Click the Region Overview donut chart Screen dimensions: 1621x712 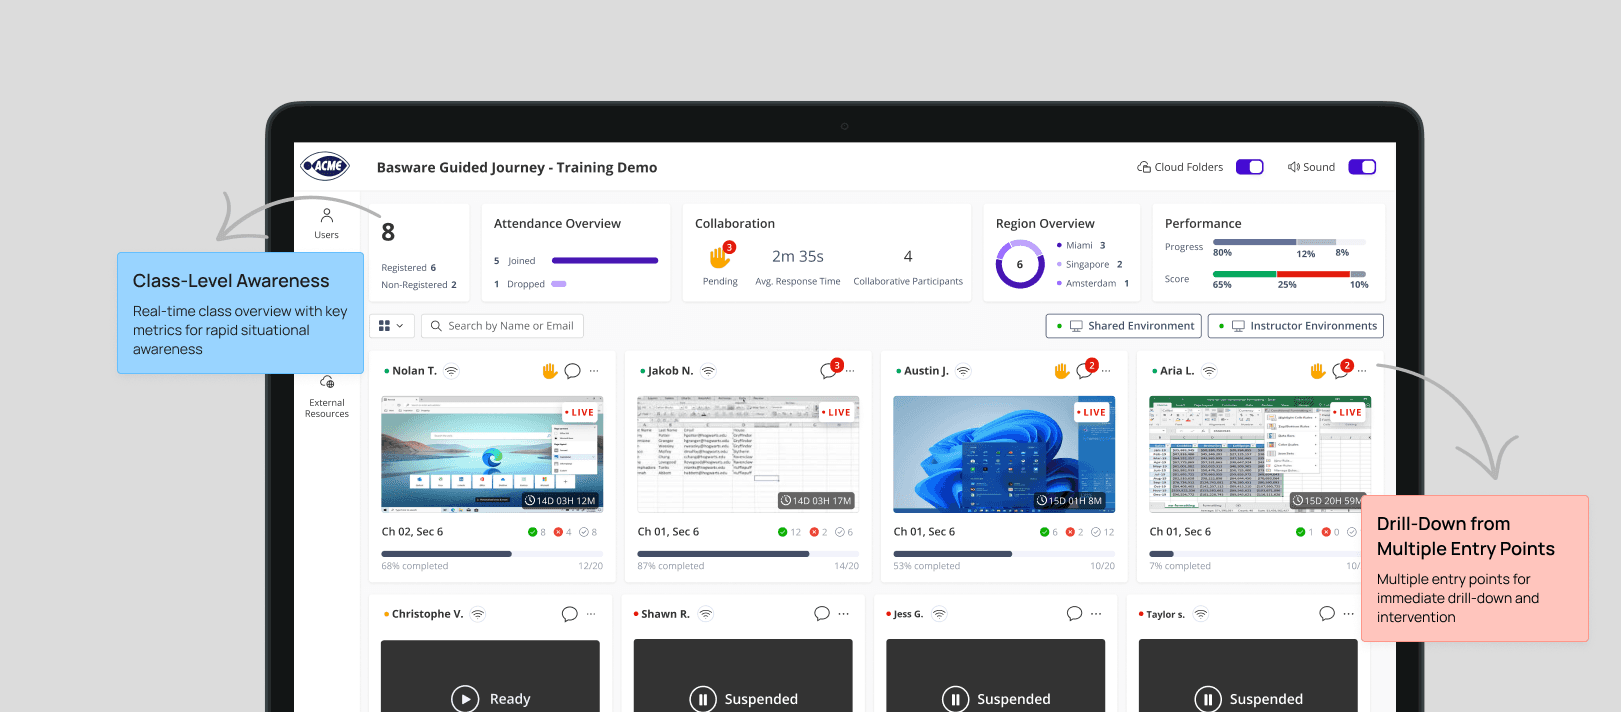tap(1020, 264)
